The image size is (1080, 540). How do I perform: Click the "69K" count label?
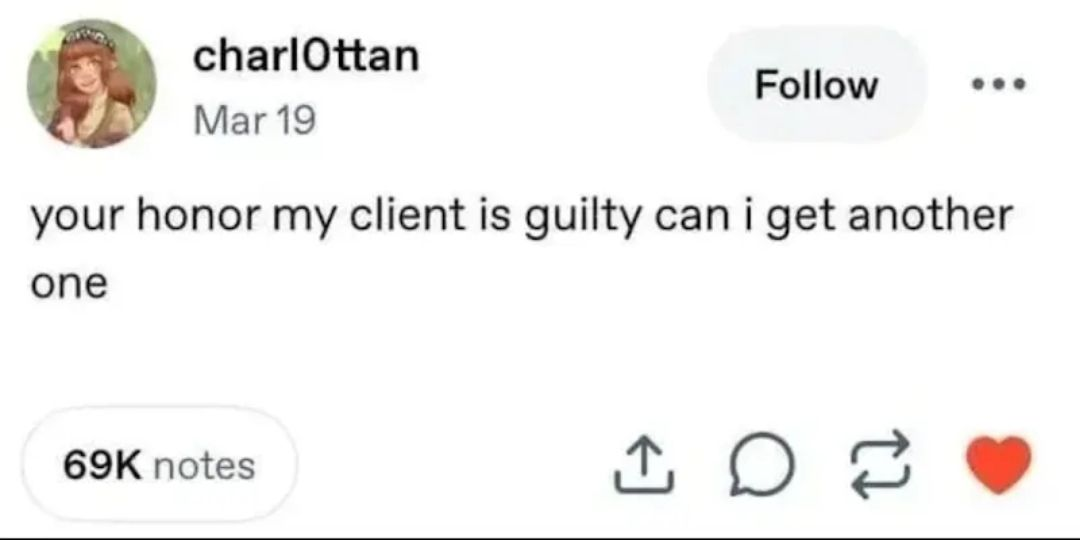coord(103,466)
